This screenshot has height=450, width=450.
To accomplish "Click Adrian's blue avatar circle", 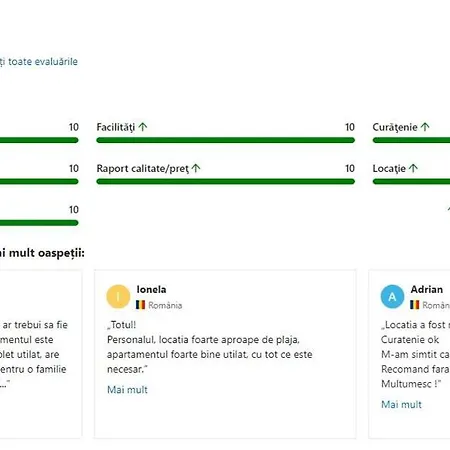I will click(392, 297).
